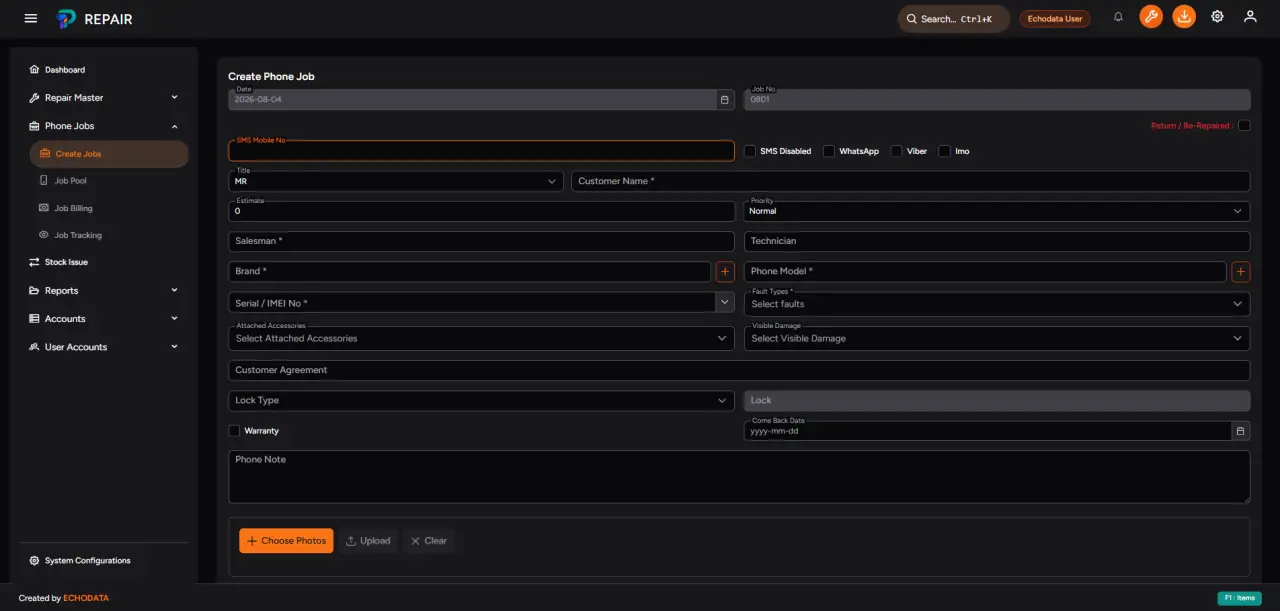Select Create Jobs in sidebar

coord(108,154)
